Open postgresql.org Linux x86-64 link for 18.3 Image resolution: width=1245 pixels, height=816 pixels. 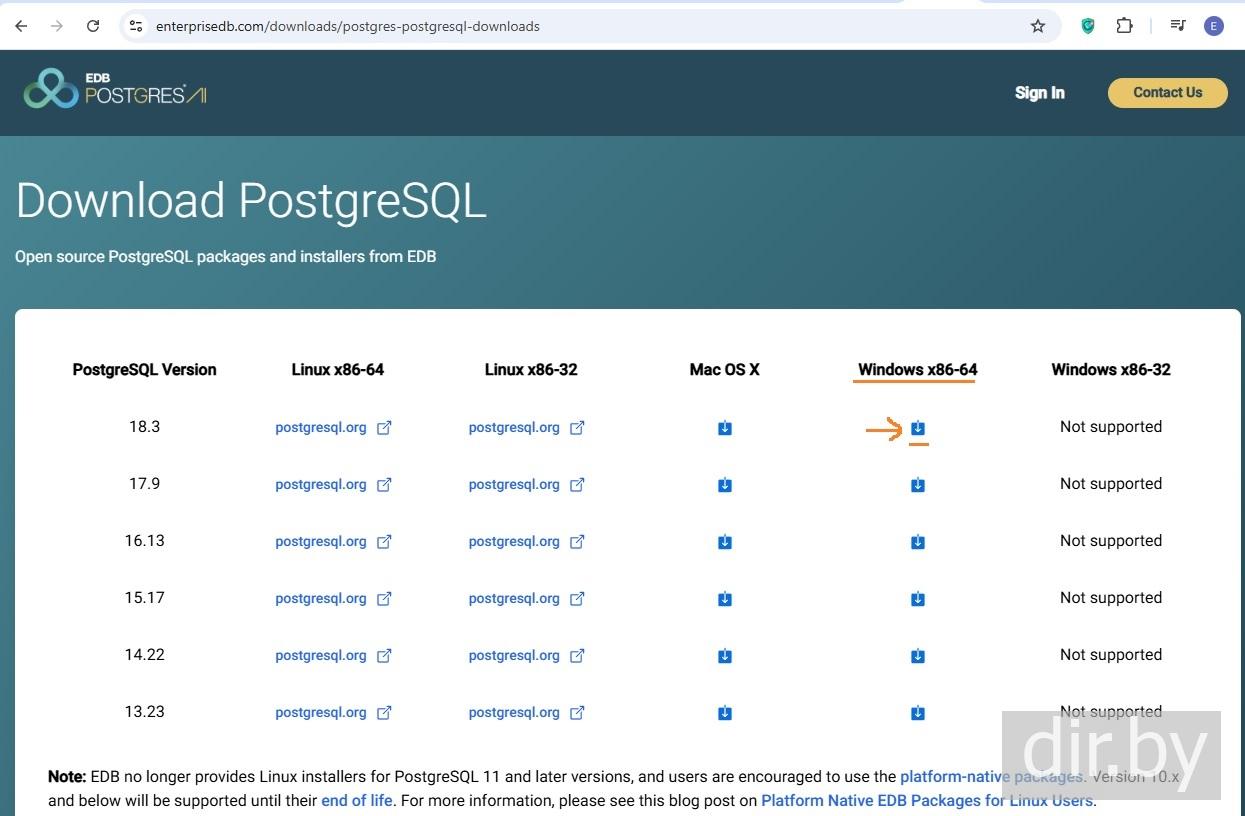(333, 427)
